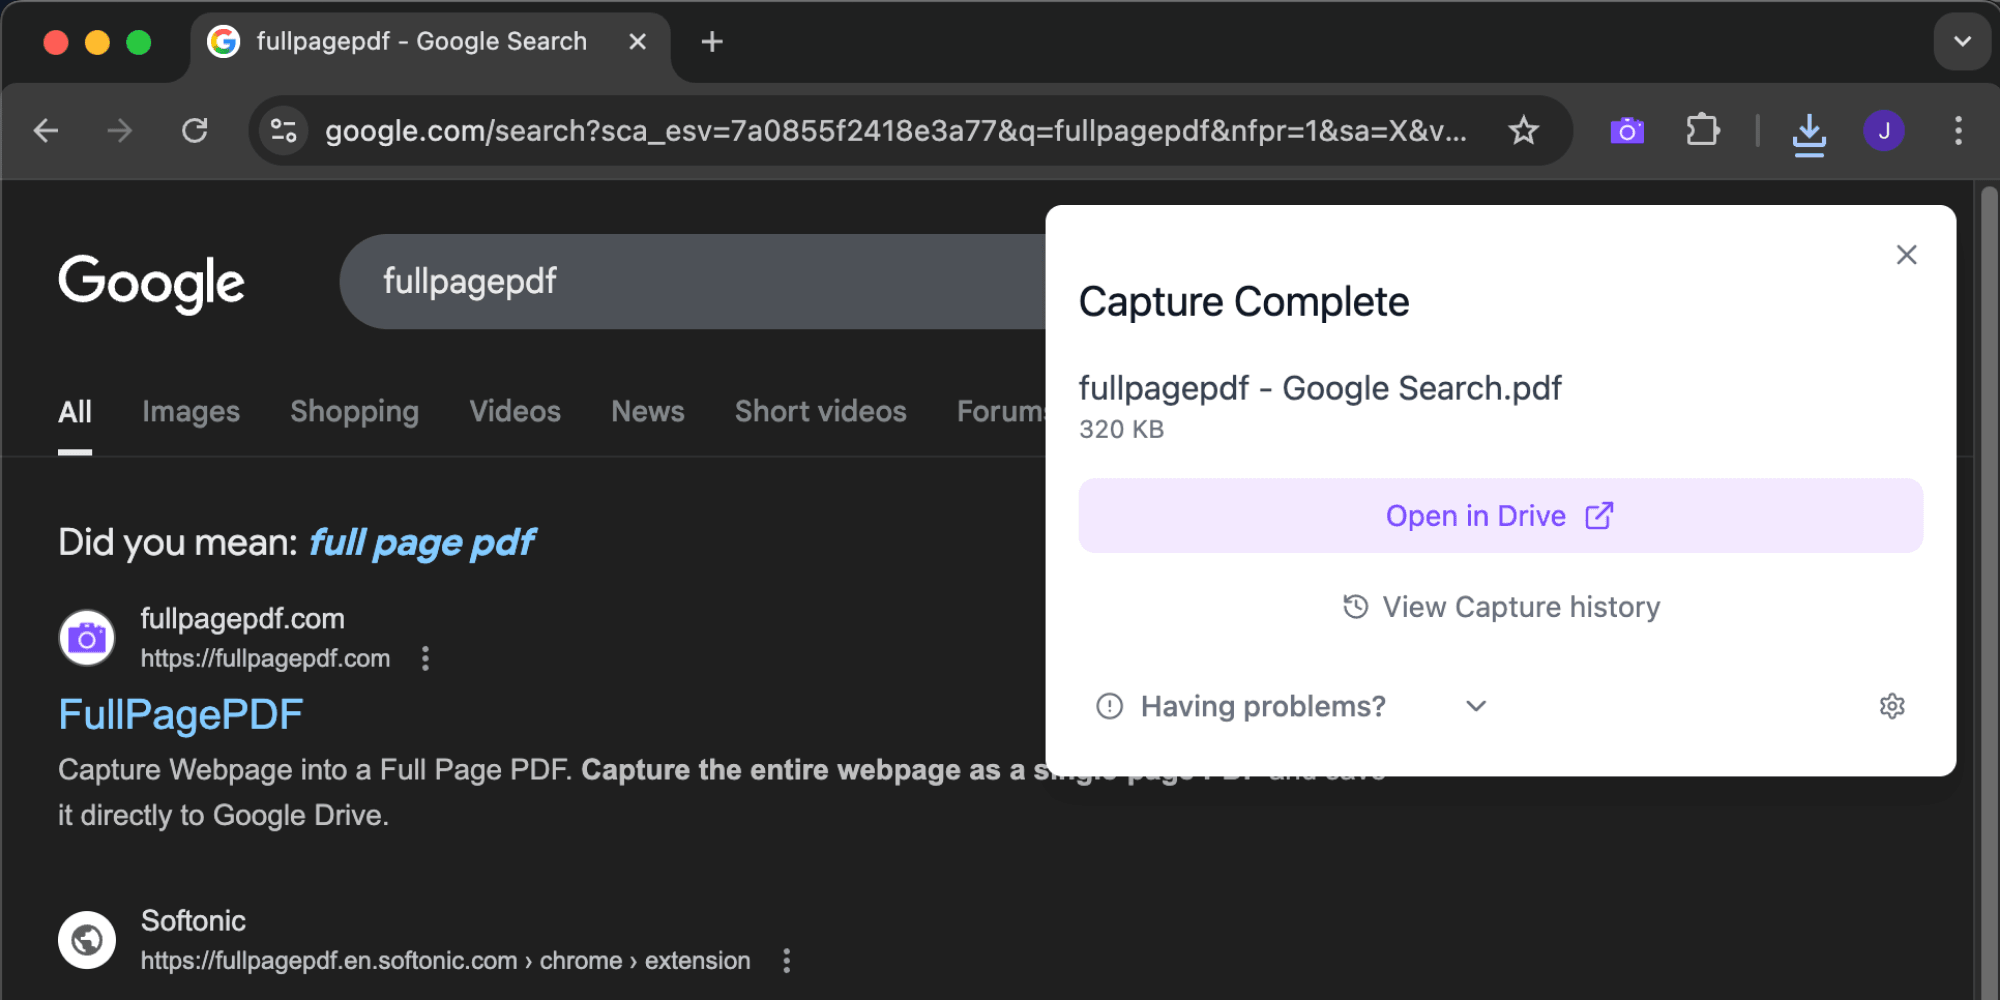
Task: Click the Softonic globe favicon
Action: 87,940
